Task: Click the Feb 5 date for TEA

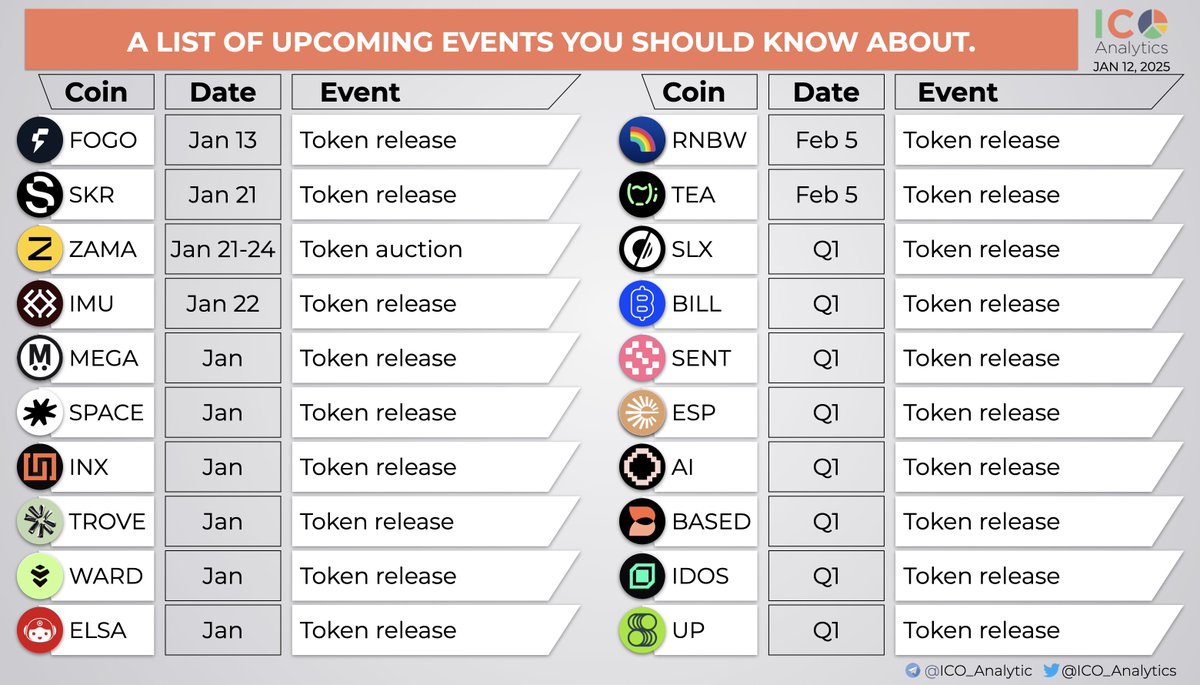Action: (x=826, y=195)
